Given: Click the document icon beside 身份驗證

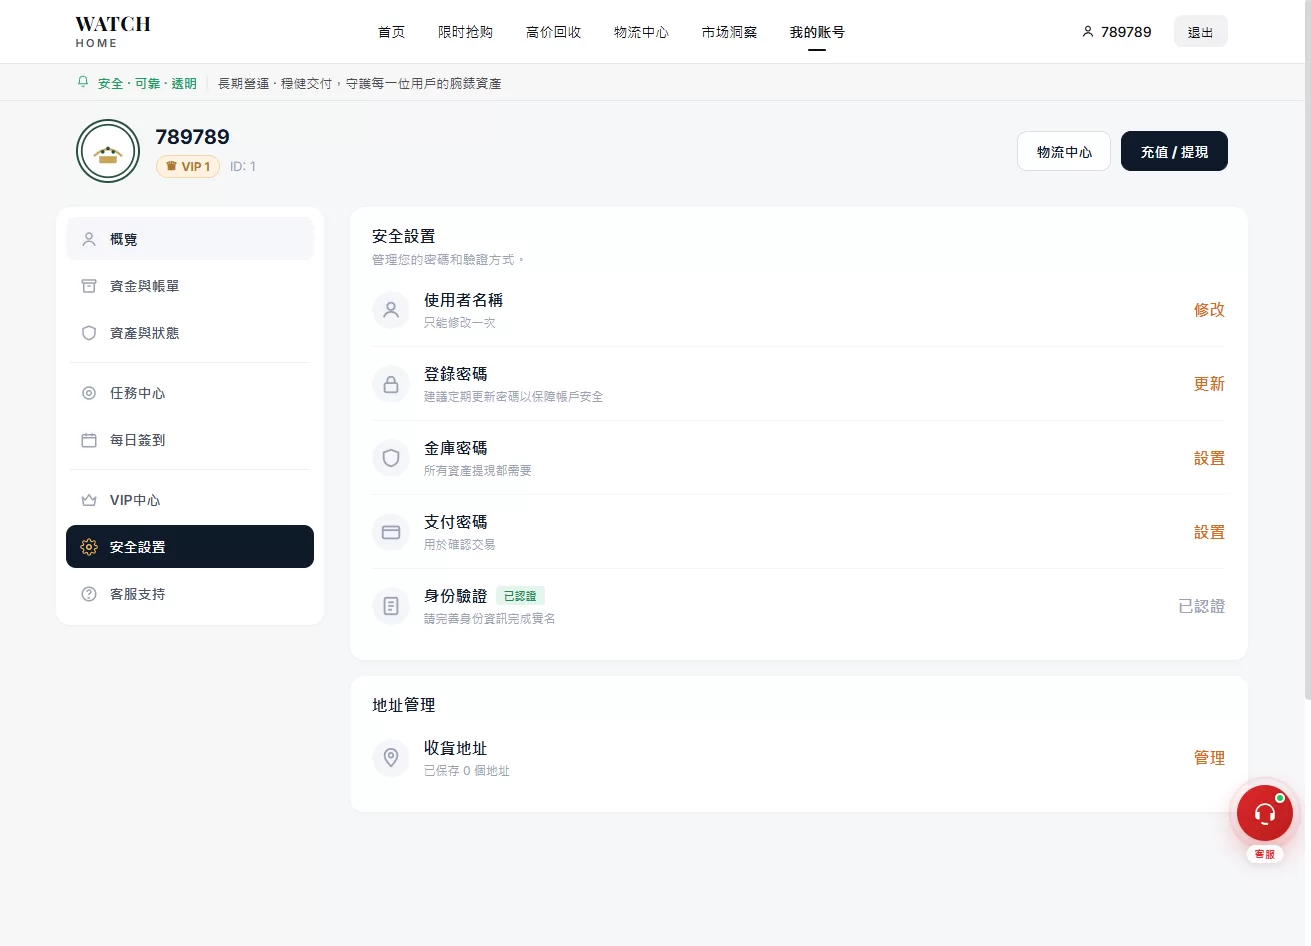Looking at the screenshot, I should coord(391,606).
